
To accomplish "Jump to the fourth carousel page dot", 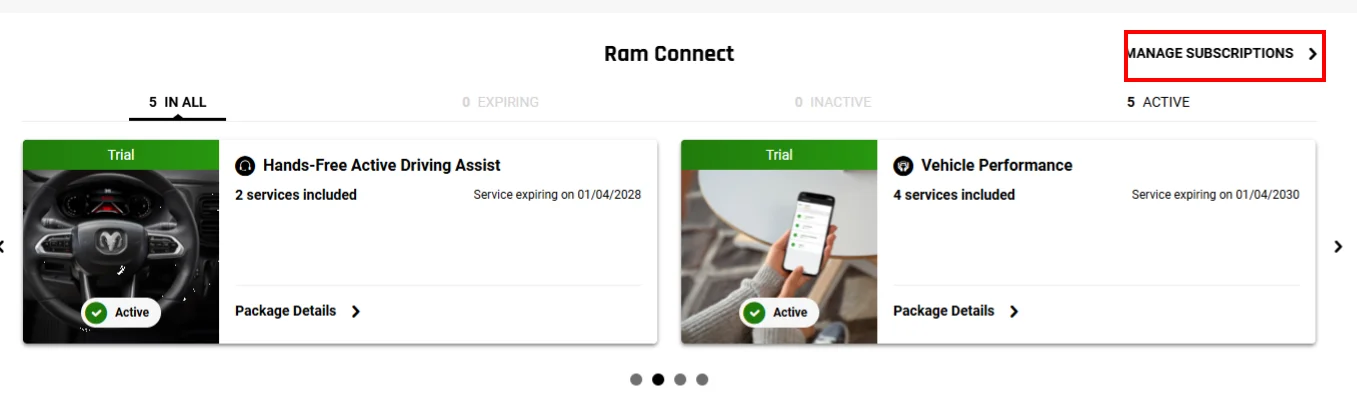I will (702, 380).
